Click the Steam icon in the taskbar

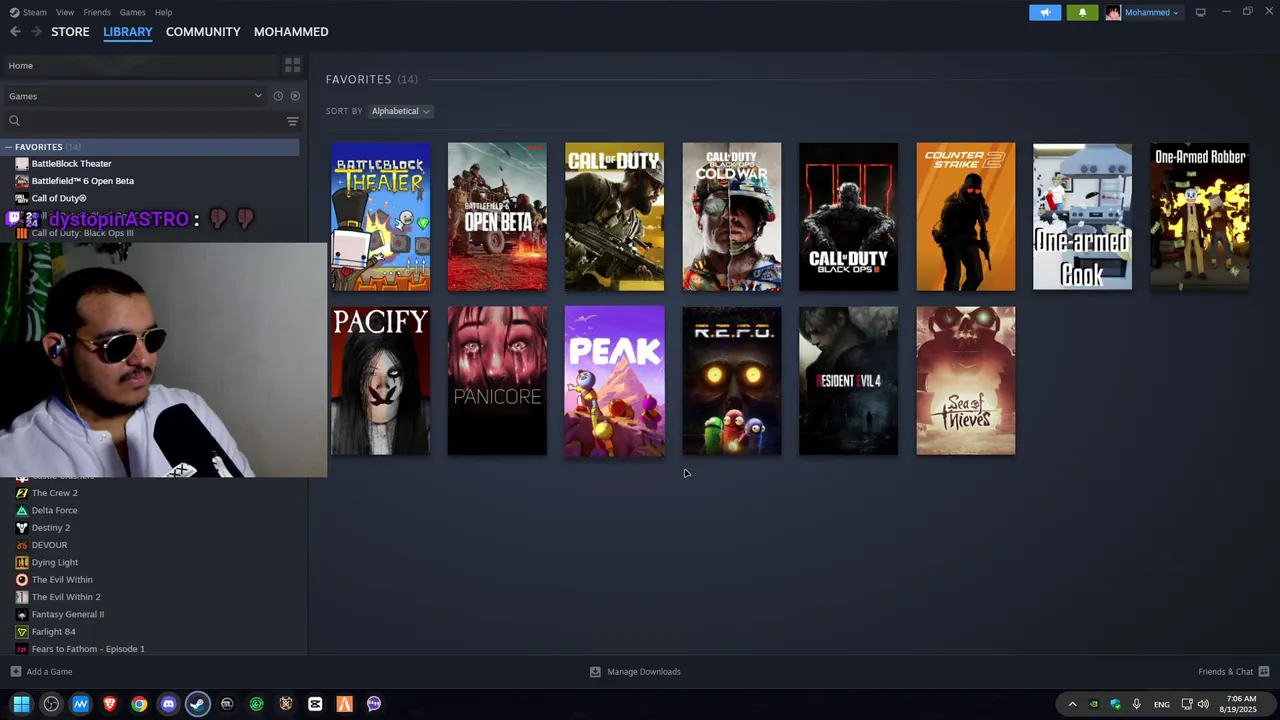[x=198, y=704]
